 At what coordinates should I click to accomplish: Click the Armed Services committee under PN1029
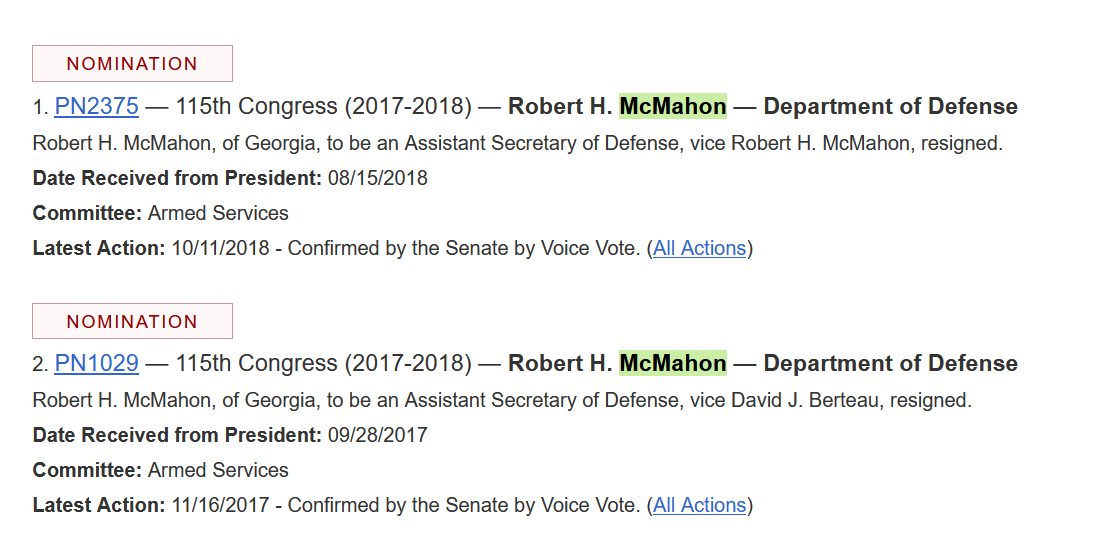(x=218, y=470)
